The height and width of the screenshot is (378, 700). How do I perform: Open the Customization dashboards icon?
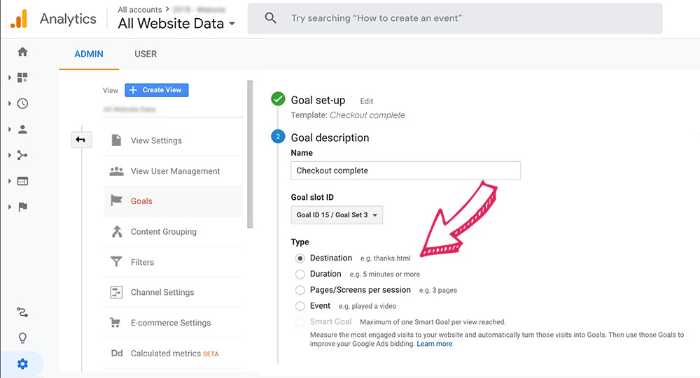tap(22, 78)
